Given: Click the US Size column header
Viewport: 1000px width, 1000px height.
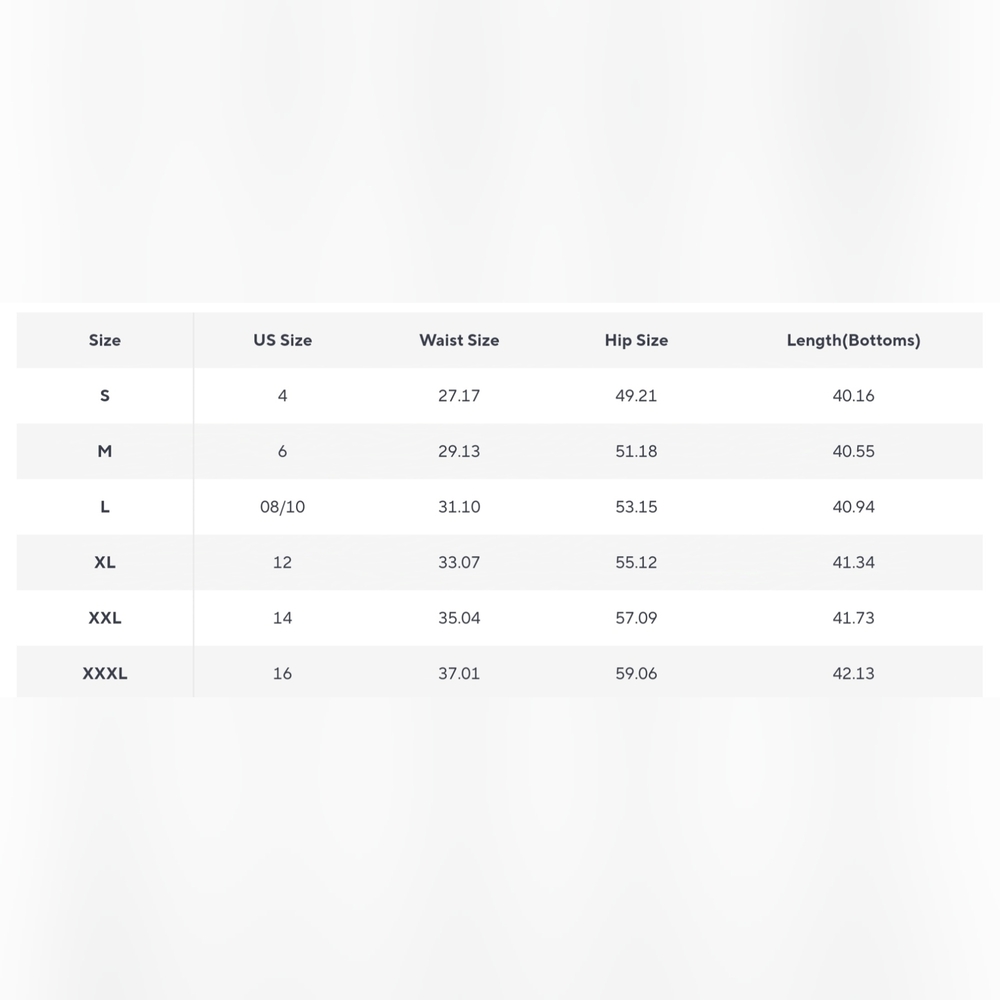Looking at the screenshot, I should tap(283, 341).
